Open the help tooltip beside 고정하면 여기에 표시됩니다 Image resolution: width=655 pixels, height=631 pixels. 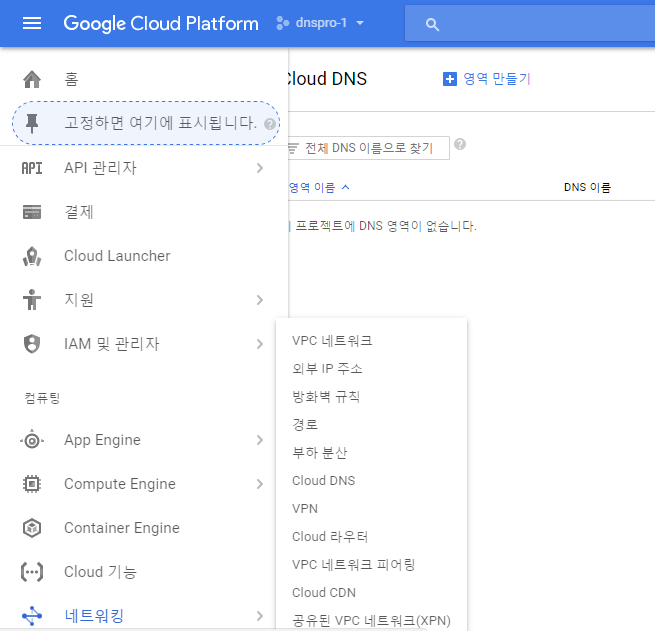point(270,124)
